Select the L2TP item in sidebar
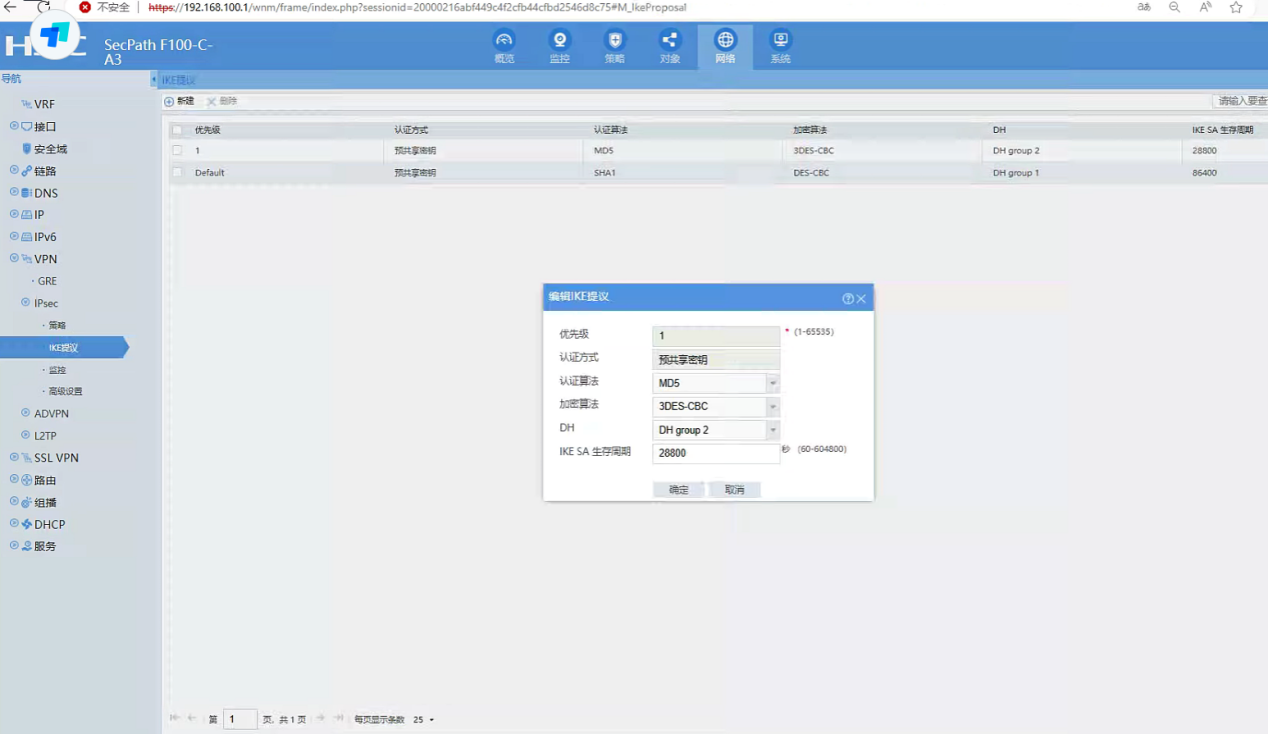Viewport: 1268px width, 734px height. point(45,436)
